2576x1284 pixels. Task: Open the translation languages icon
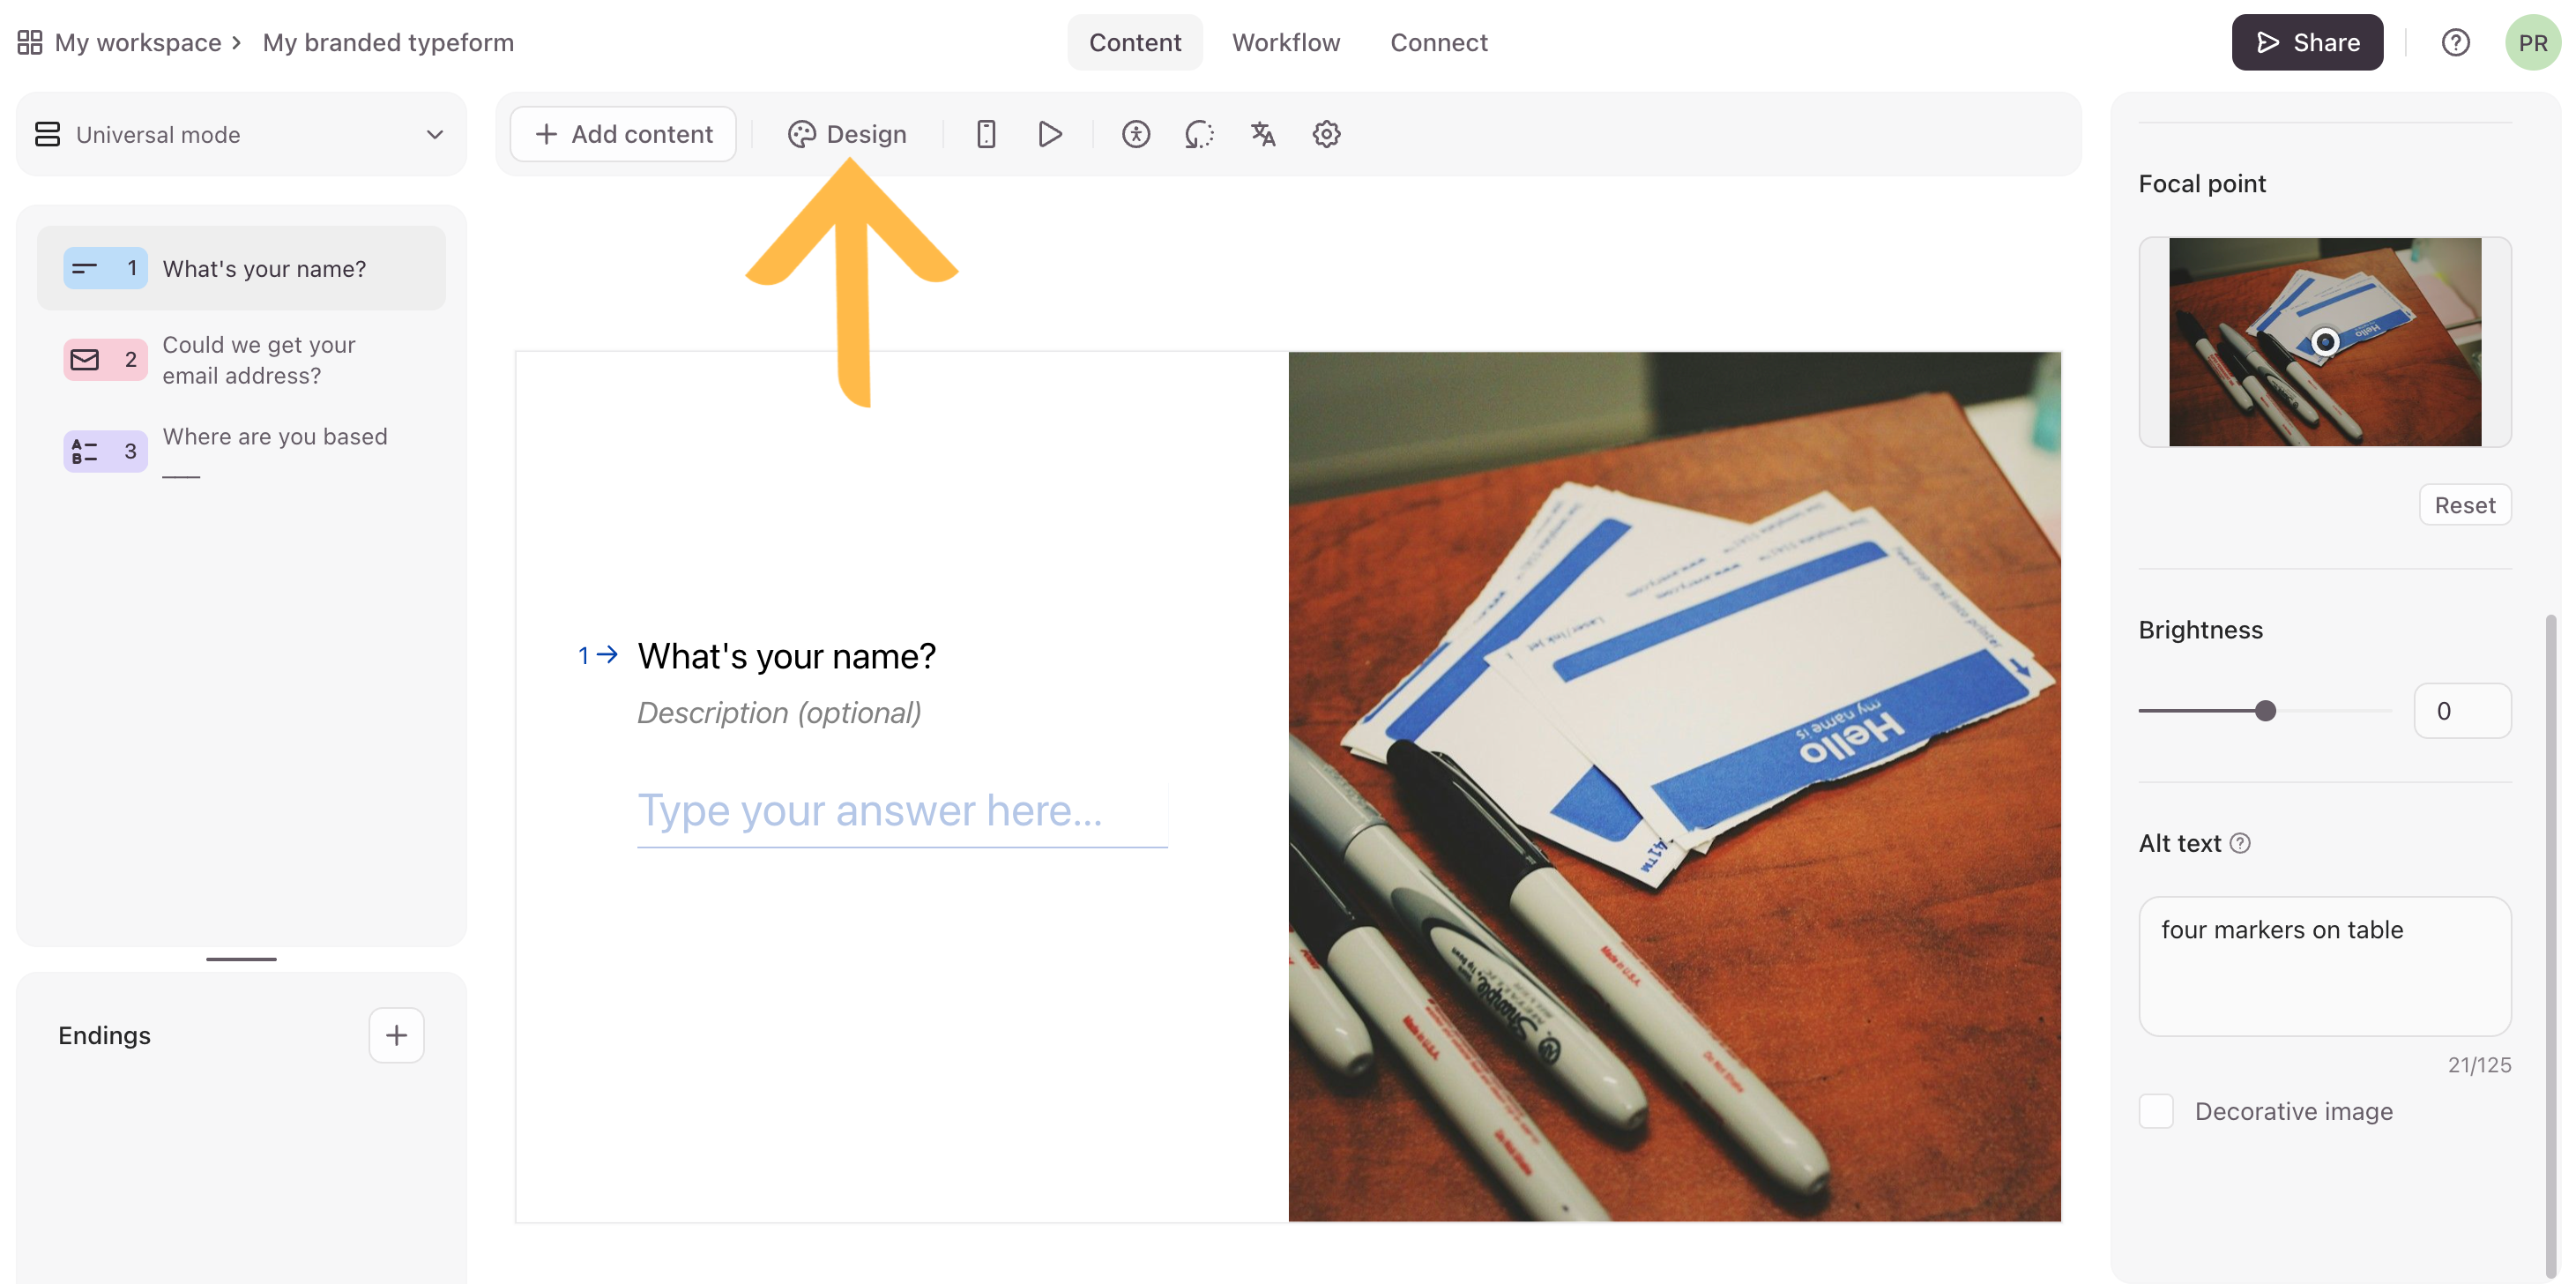(x=1263, y=134)
